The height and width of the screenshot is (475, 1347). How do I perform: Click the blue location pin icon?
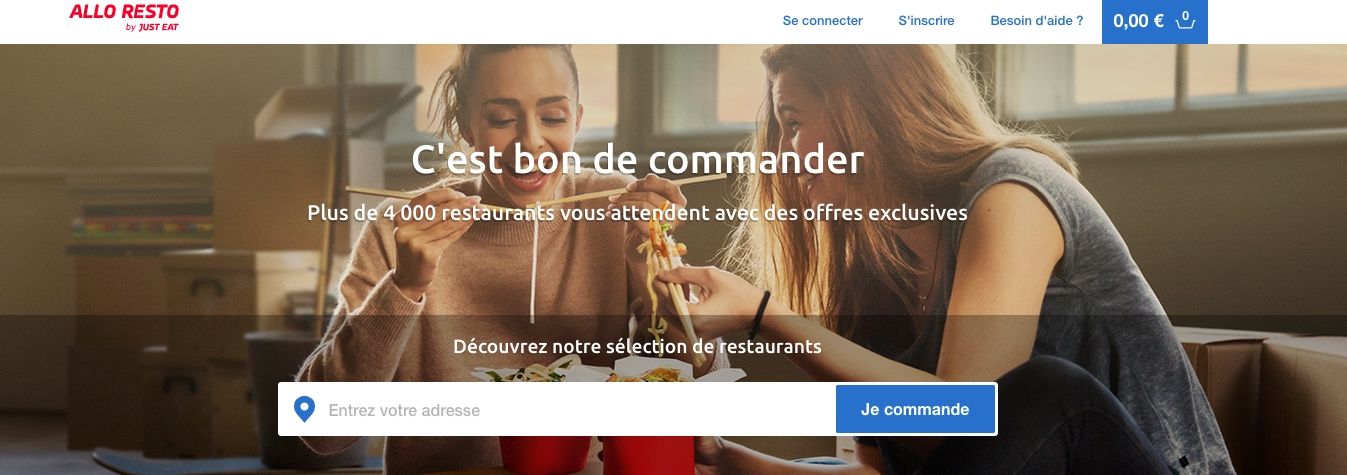pyautogui.click(x=304, y=409)
